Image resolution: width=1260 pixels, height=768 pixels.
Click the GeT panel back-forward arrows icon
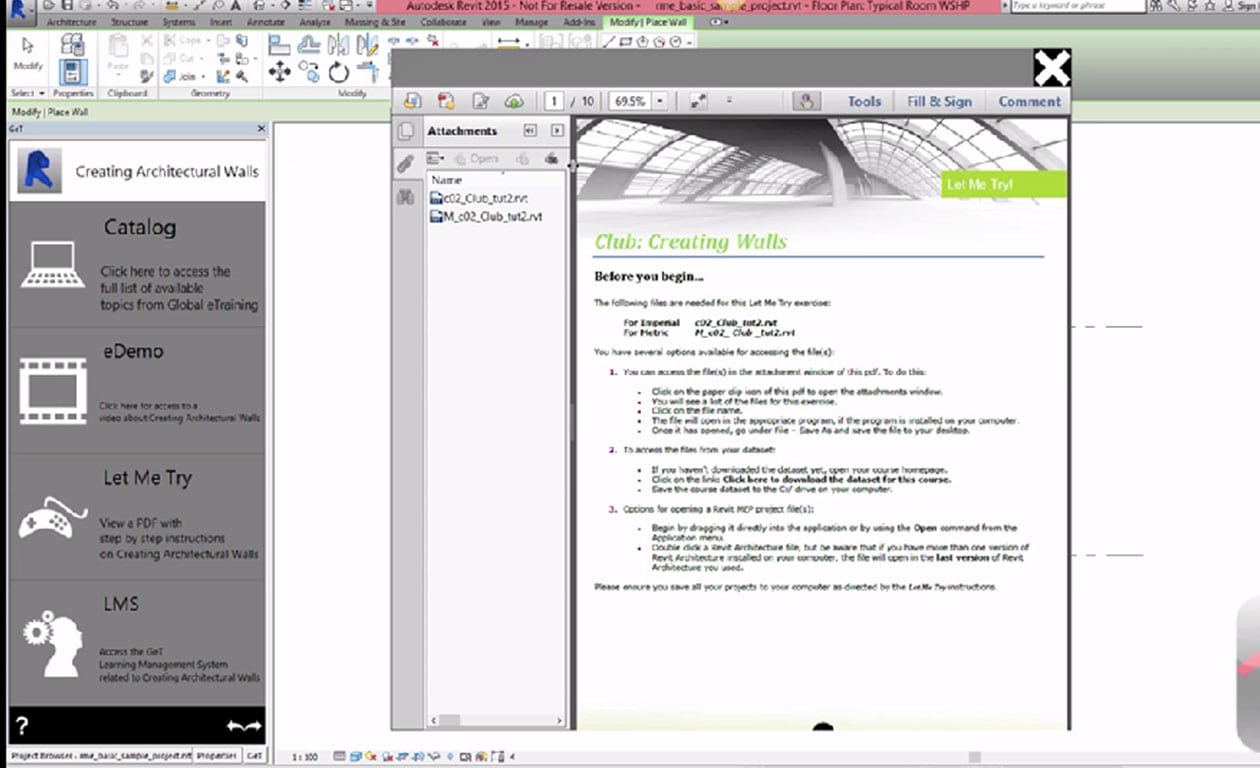(x=244, y=726)
